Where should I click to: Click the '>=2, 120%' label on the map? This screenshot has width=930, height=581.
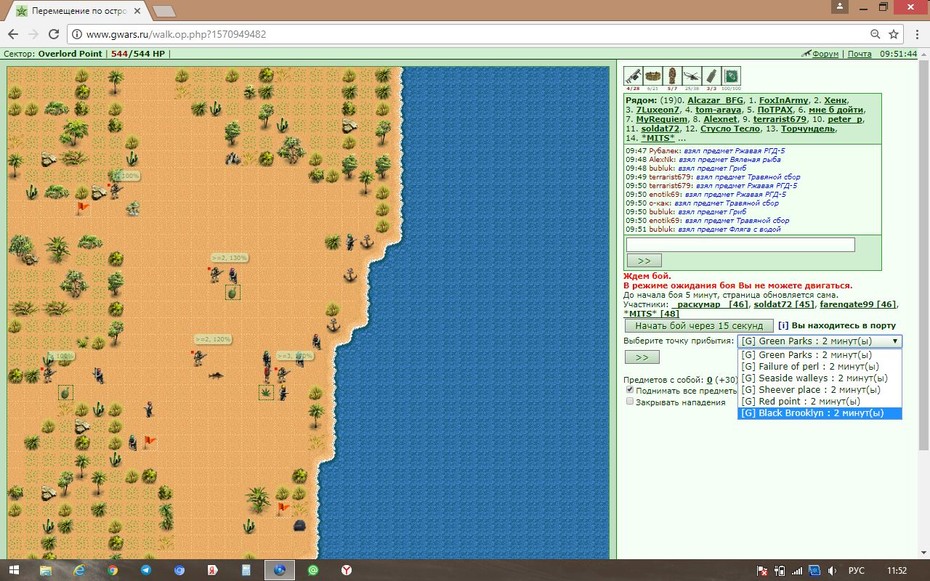point(213,339)
